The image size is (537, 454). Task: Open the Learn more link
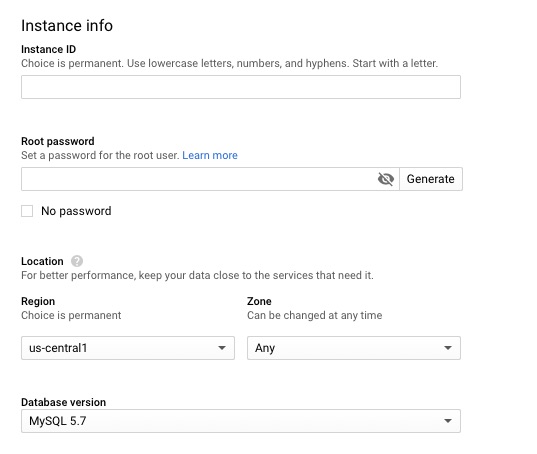click(210, 155)
